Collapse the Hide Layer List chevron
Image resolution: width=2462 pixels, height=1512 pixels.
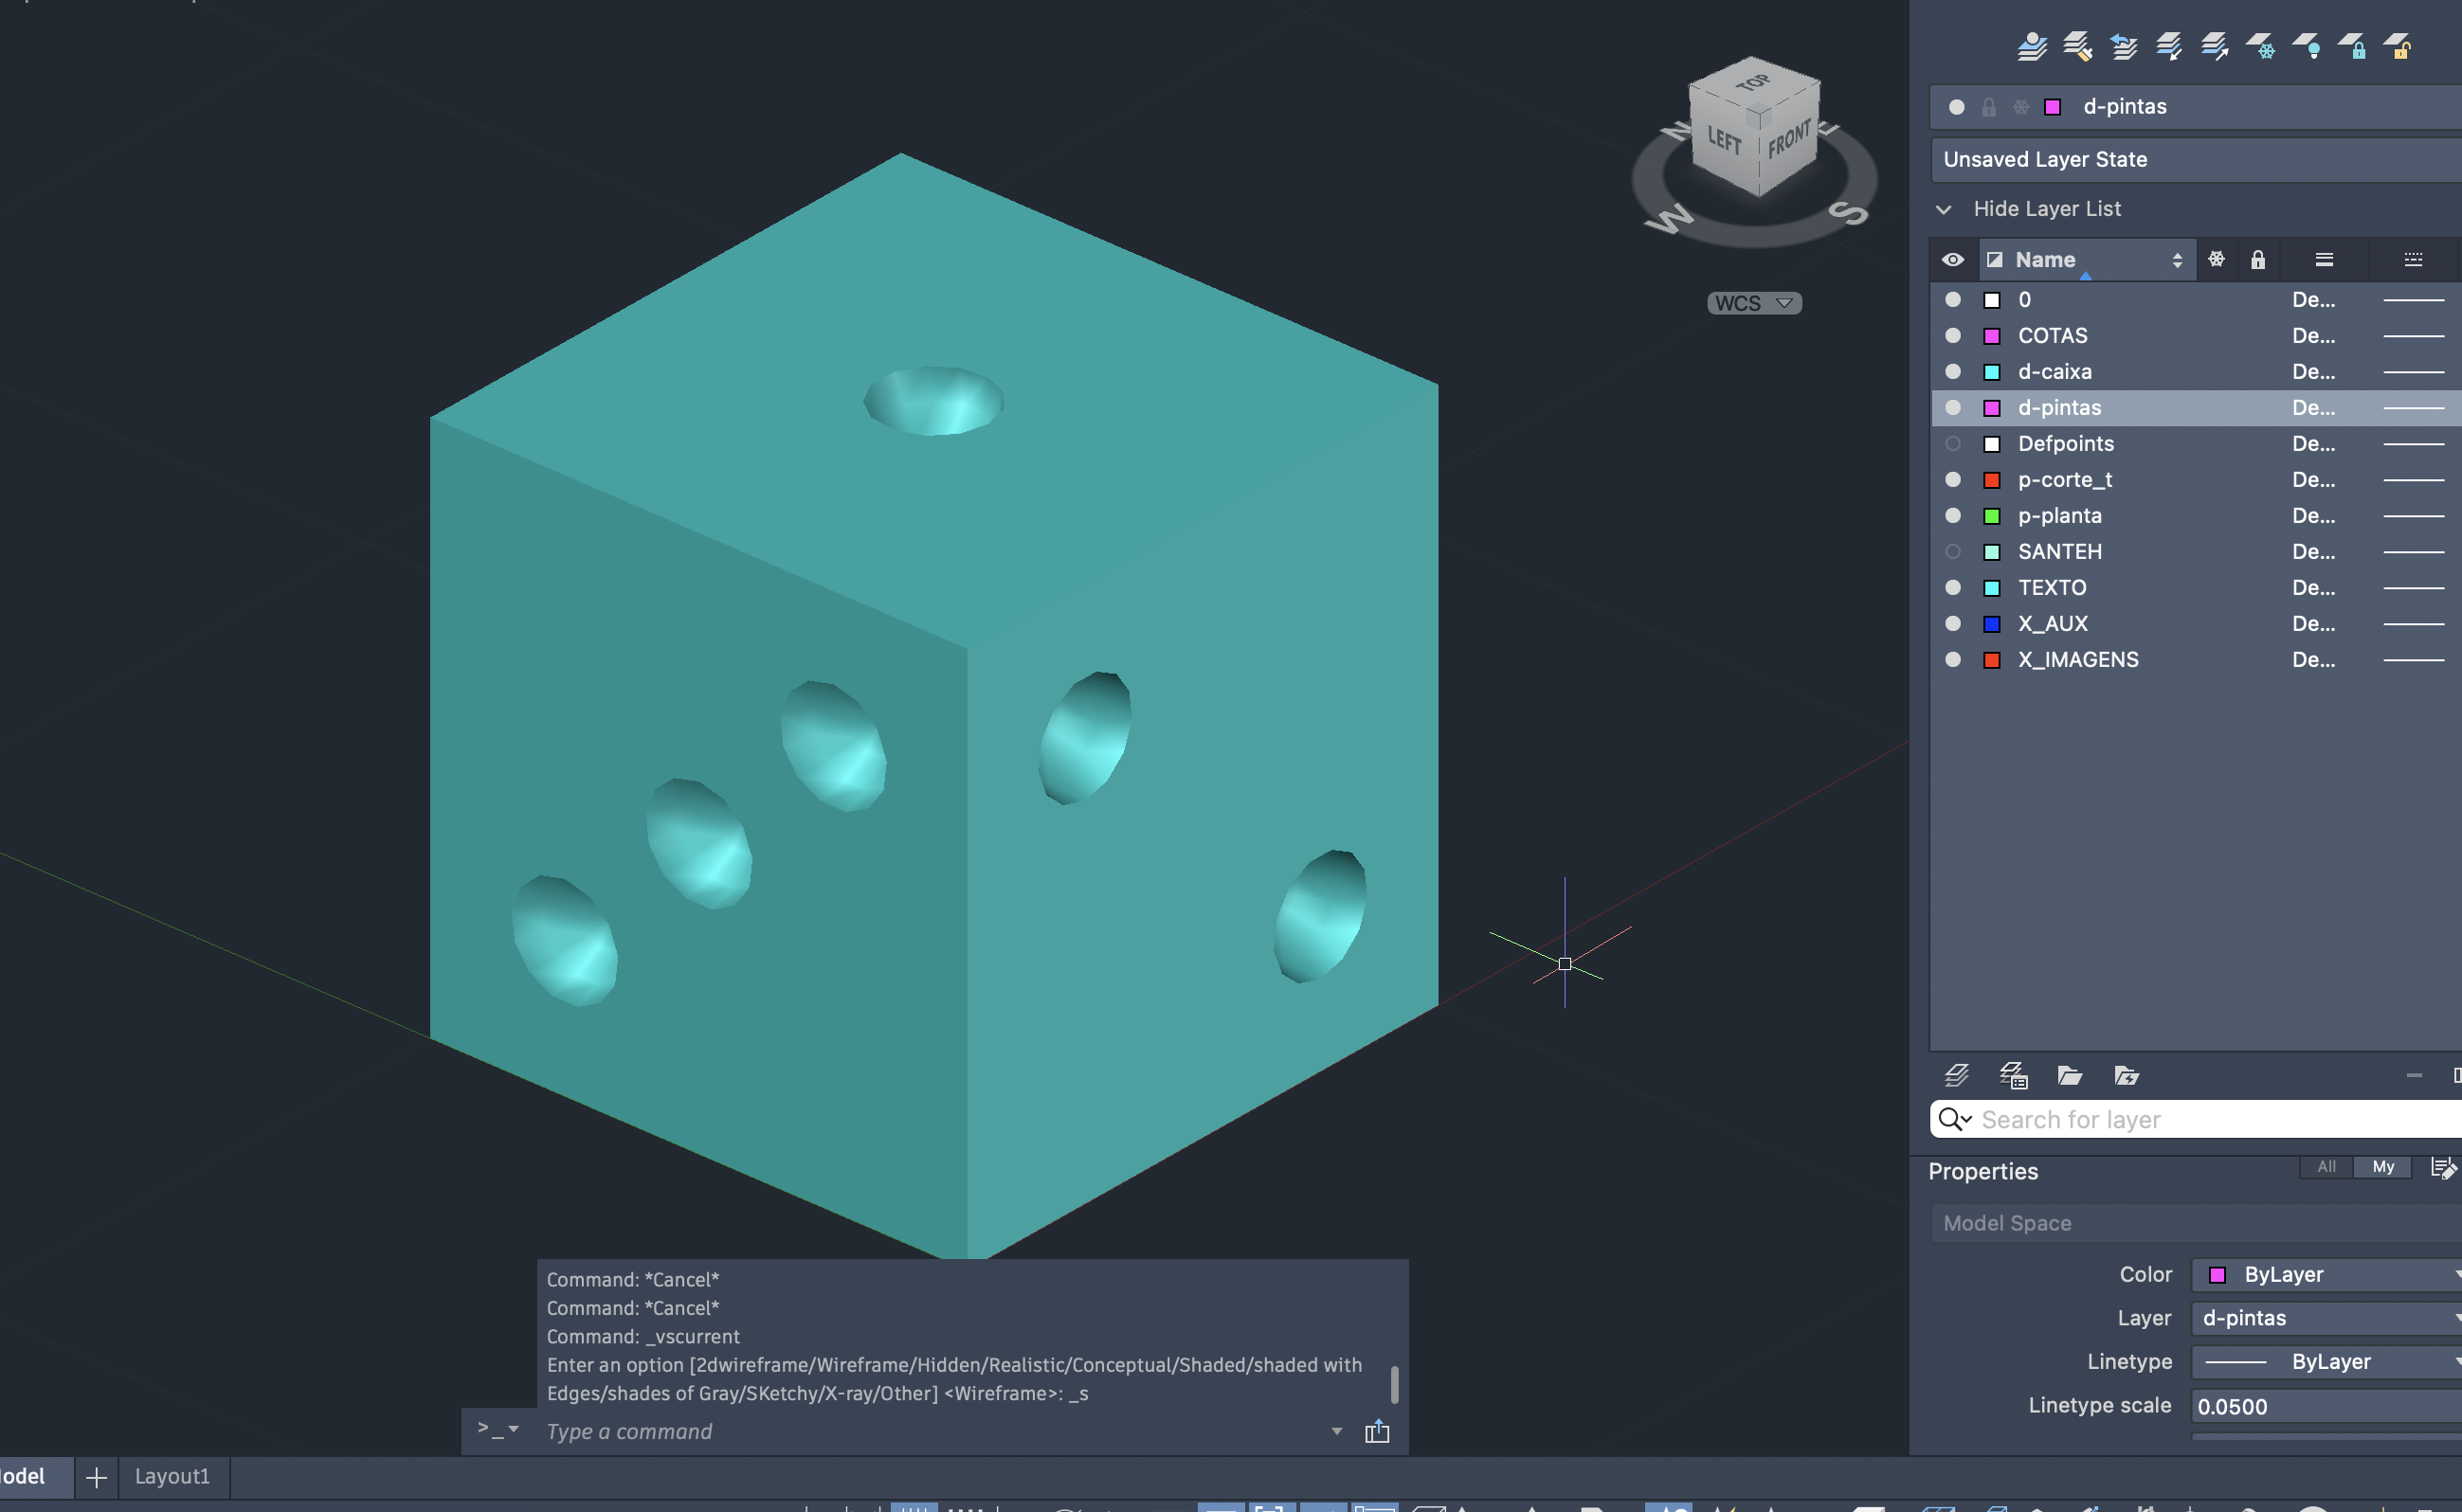(1943, 209)
